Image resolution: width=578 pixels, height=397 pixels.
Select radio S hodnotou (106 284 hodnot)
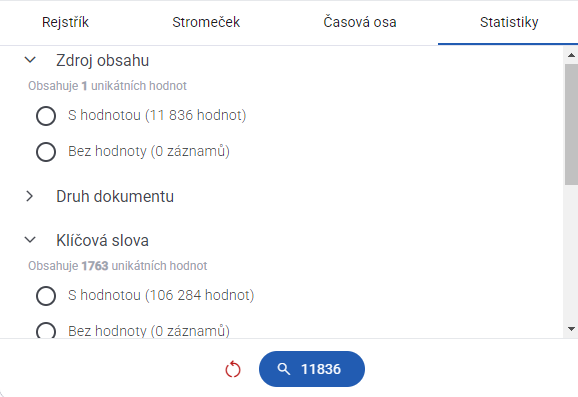pyautogui.click(x=46, y=296)
